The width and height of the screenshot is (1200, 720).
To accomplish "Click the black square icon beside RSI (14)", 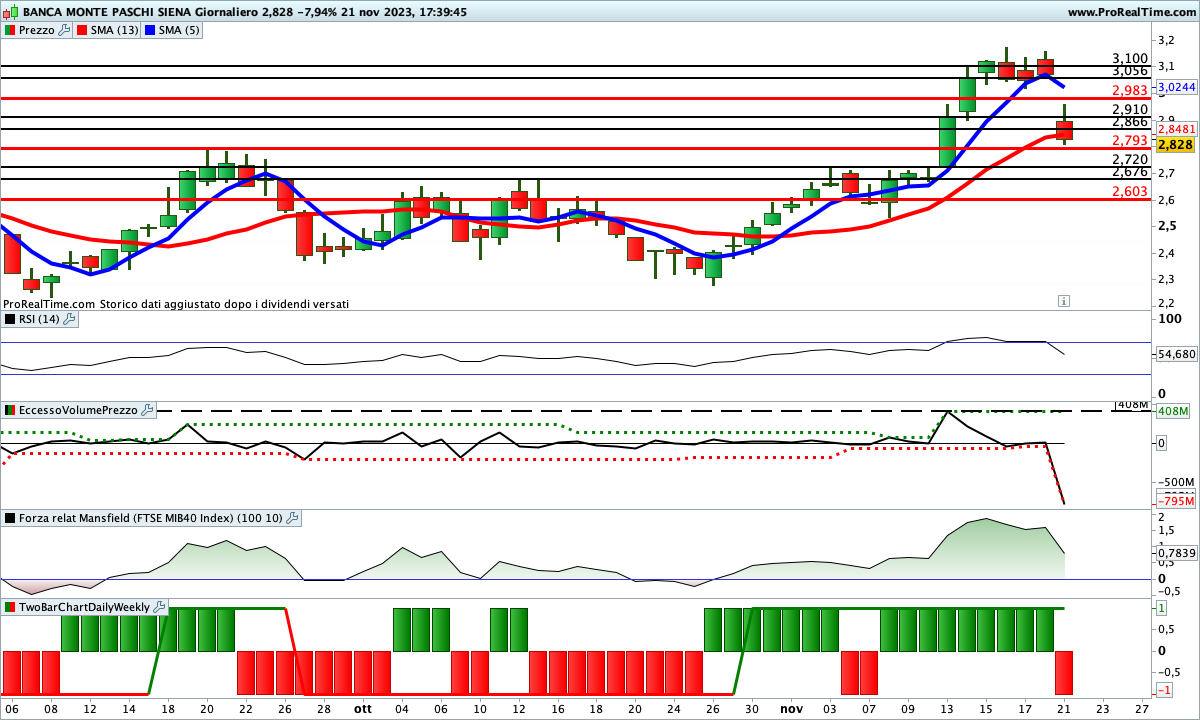I will pos(9,319).
